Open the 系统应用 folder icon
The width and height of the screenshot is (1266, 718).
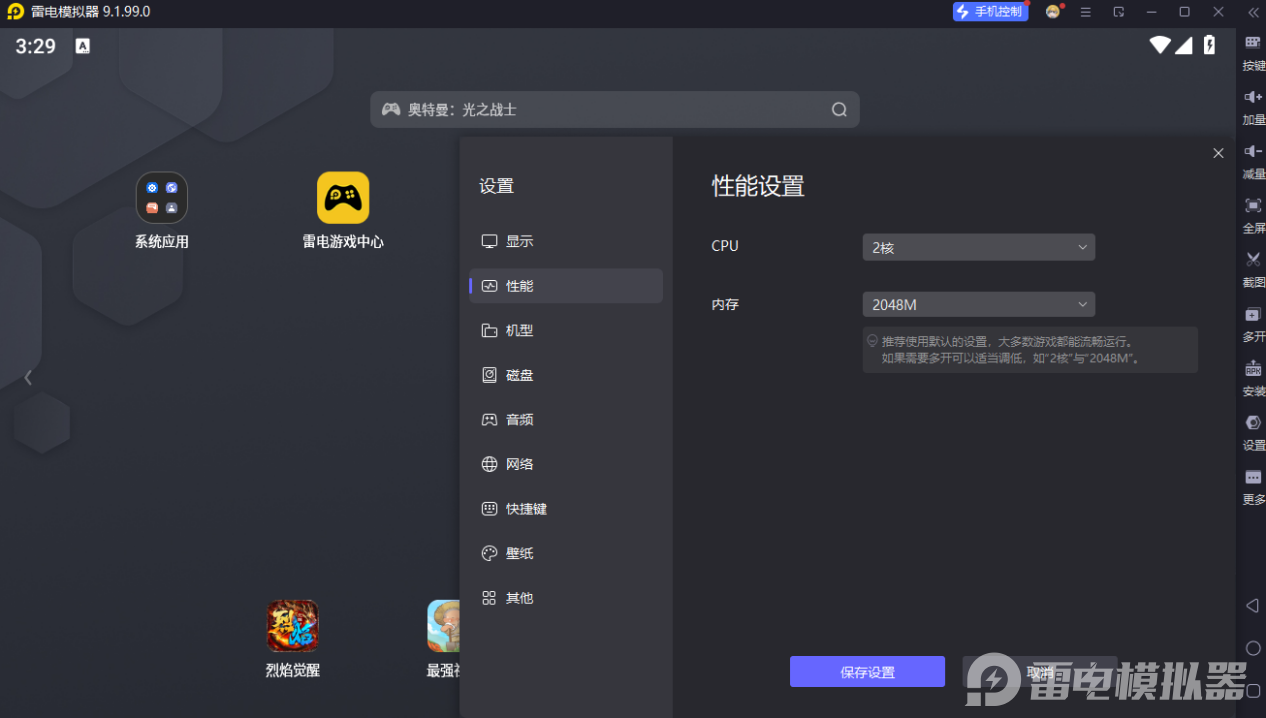coord(162,198)
